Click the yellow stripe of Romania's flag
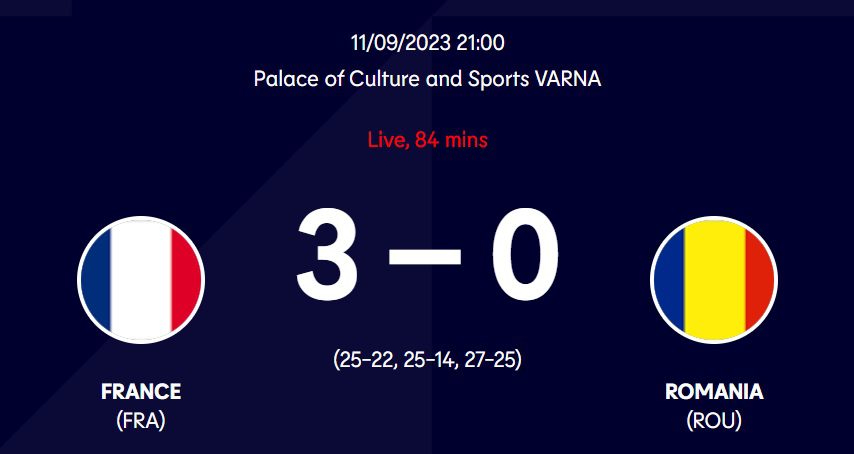The image size is (854, 454). (x=714, y=279)
